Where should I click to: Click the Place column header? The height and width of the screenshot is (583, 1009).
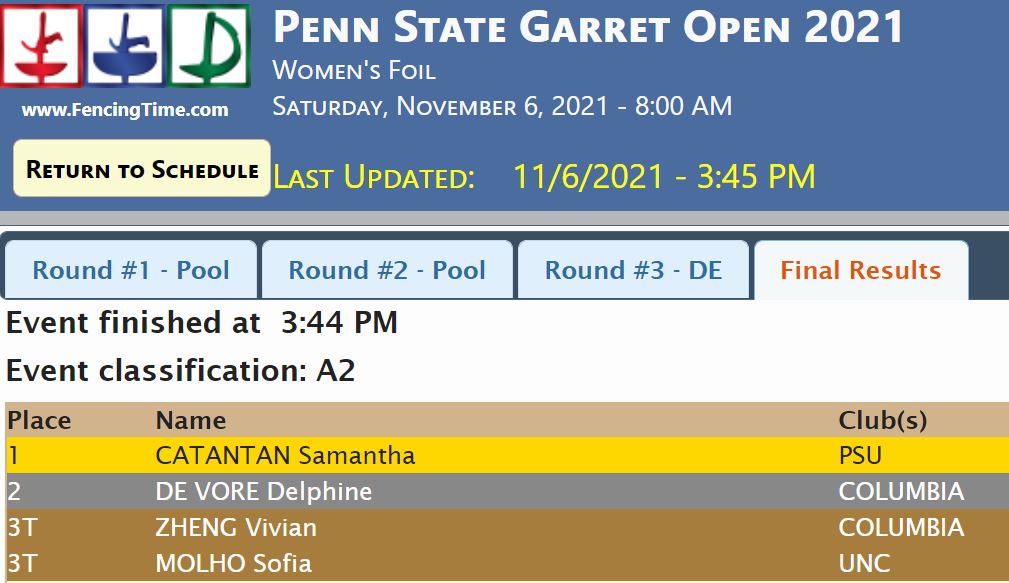click(39, 420)
